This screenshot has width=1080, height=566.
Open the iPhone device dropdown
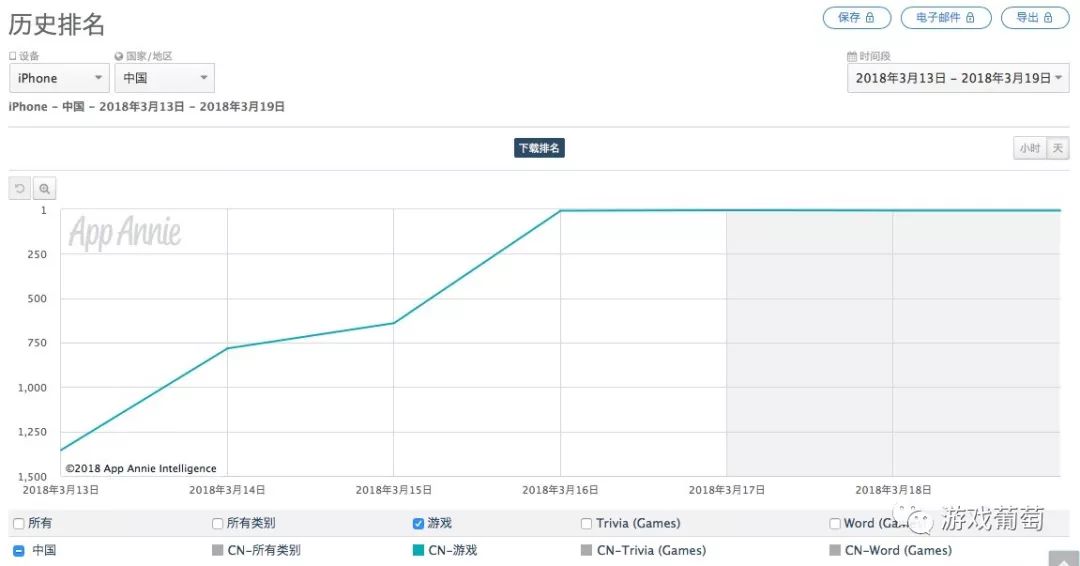pos(59,78)
